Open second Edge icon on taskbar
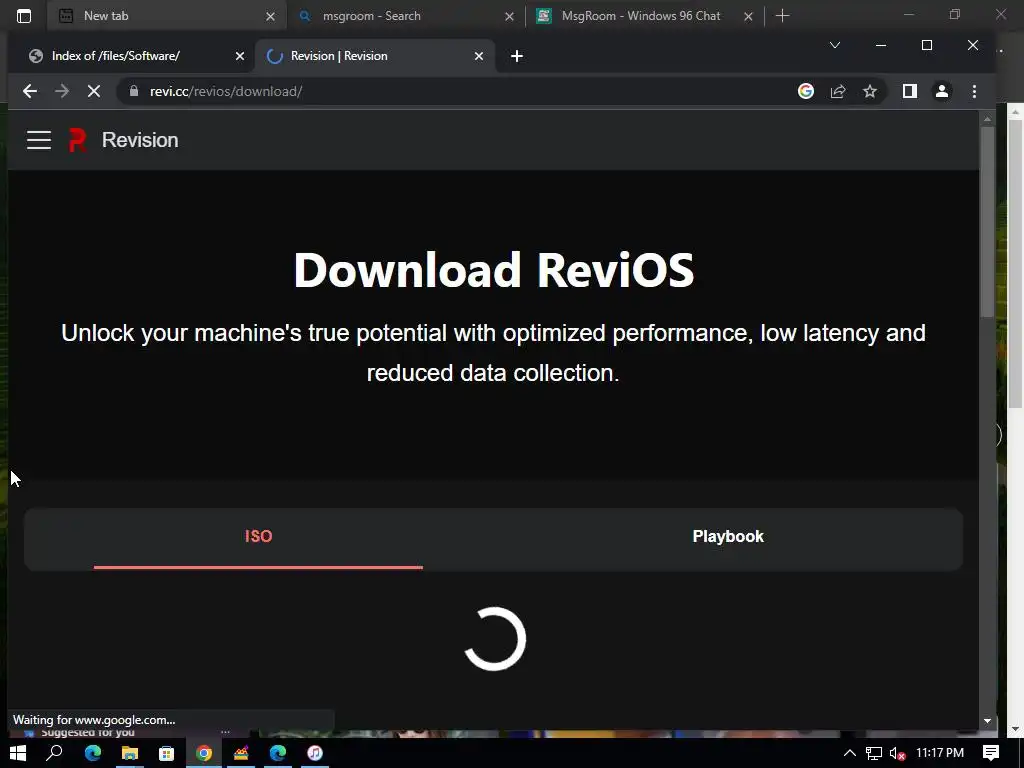Screen dimensions: 1024x768 (278, 753)
